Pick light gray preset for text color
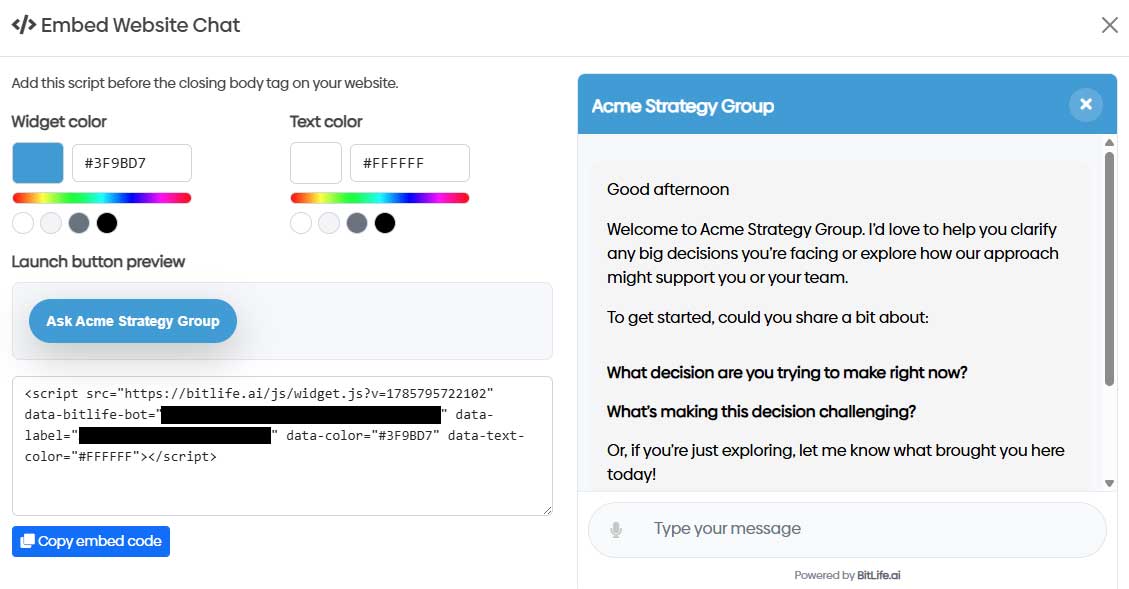This screenshot has width=1129, height=589. click(329, 223)
